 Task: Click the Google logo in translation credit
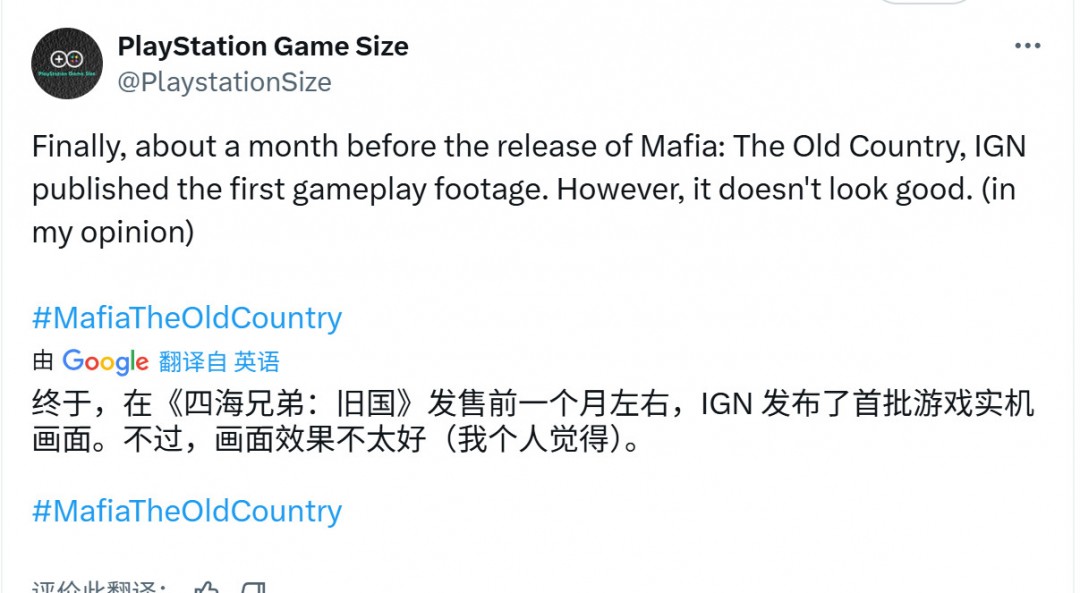(105, 361)
